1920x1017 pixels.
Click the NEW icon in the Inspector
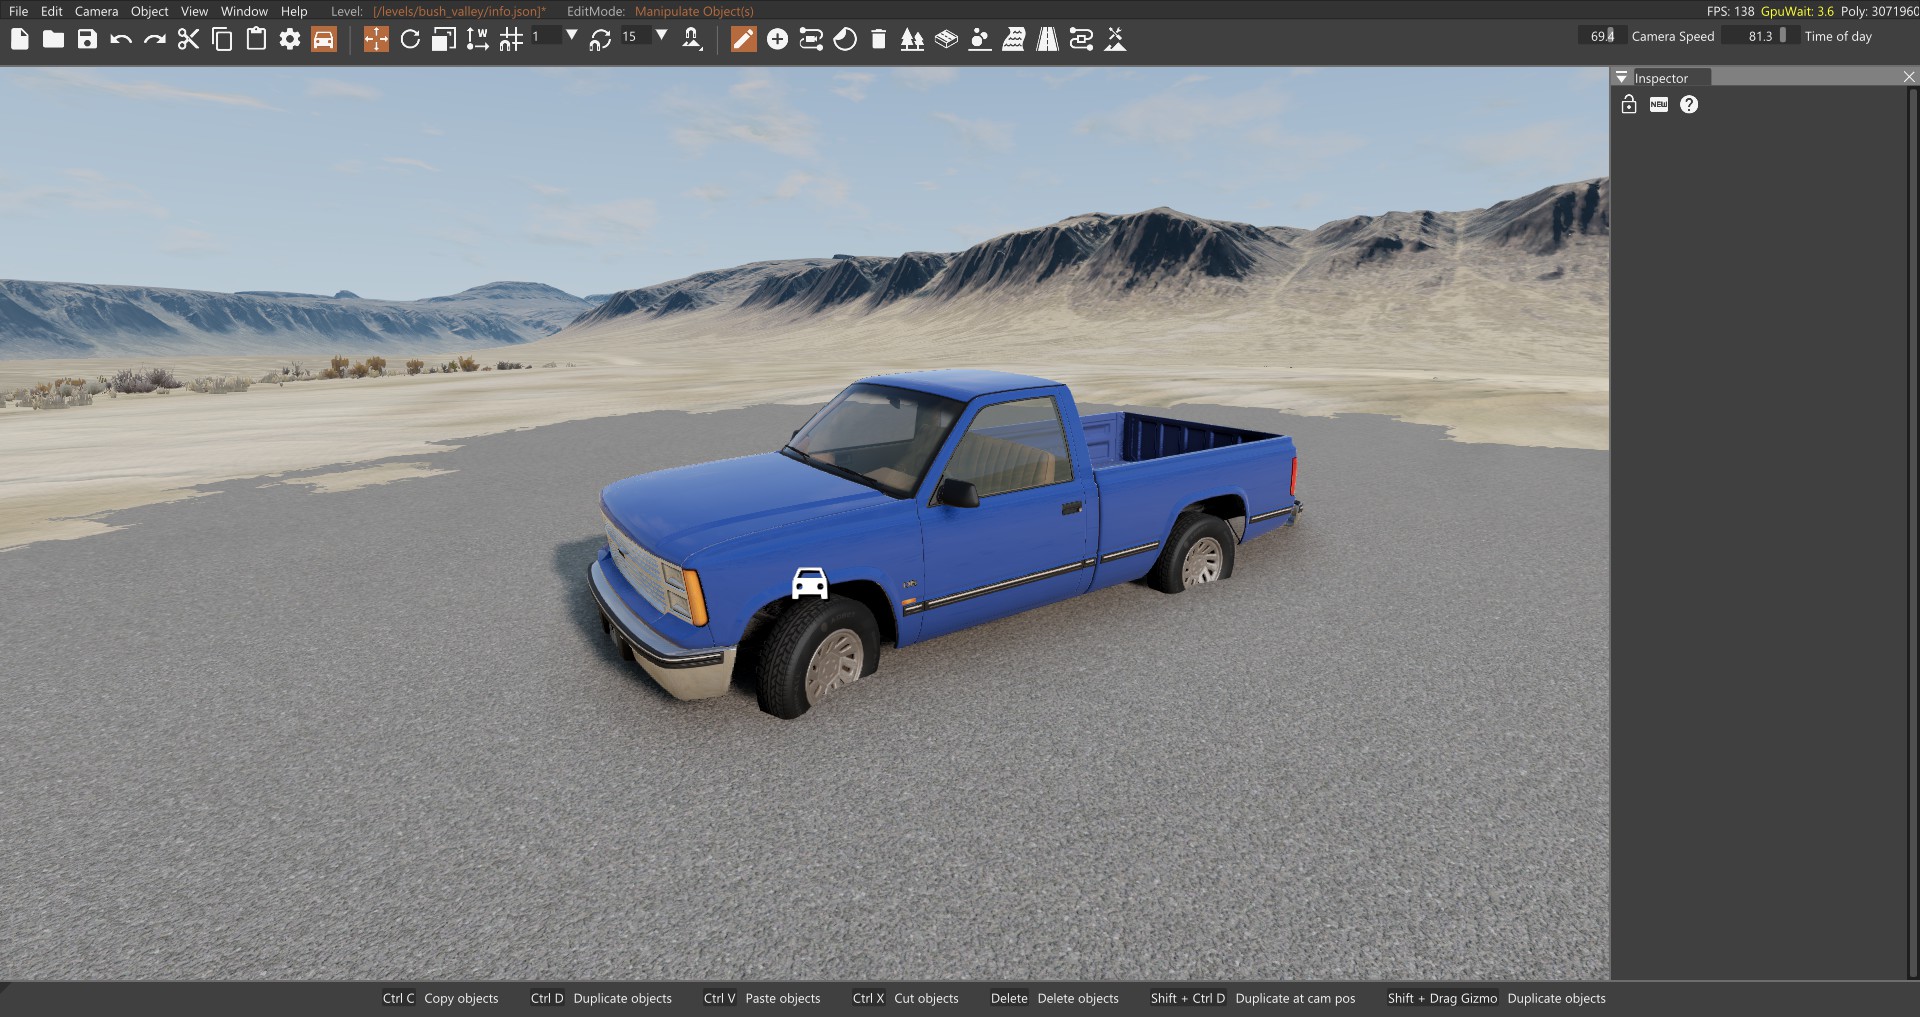1659,105
